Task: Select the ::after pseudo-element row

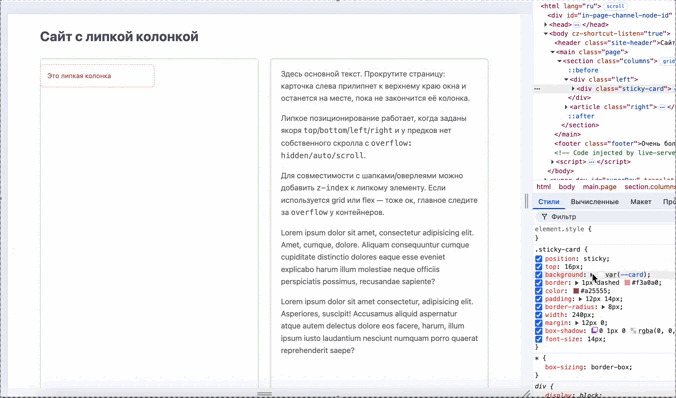Action: point(581,116)
